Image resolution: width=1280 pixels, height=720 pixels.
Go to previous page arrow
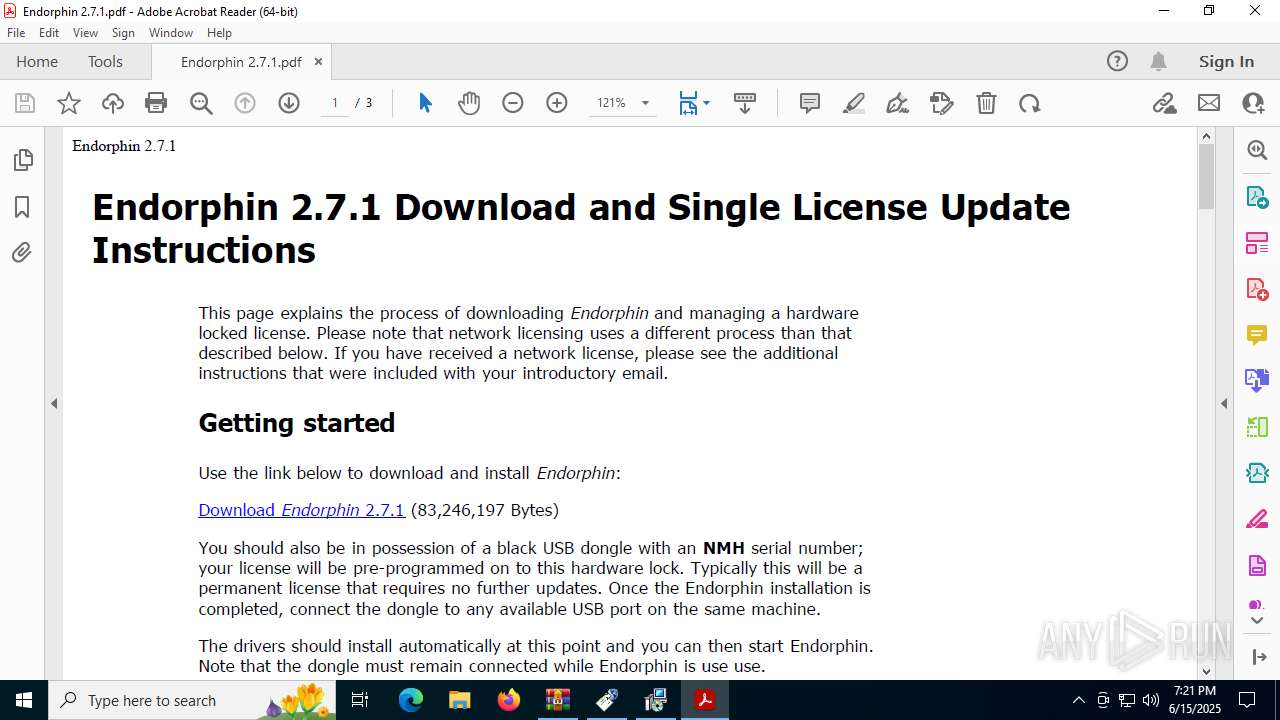click(x=245, y=103)
